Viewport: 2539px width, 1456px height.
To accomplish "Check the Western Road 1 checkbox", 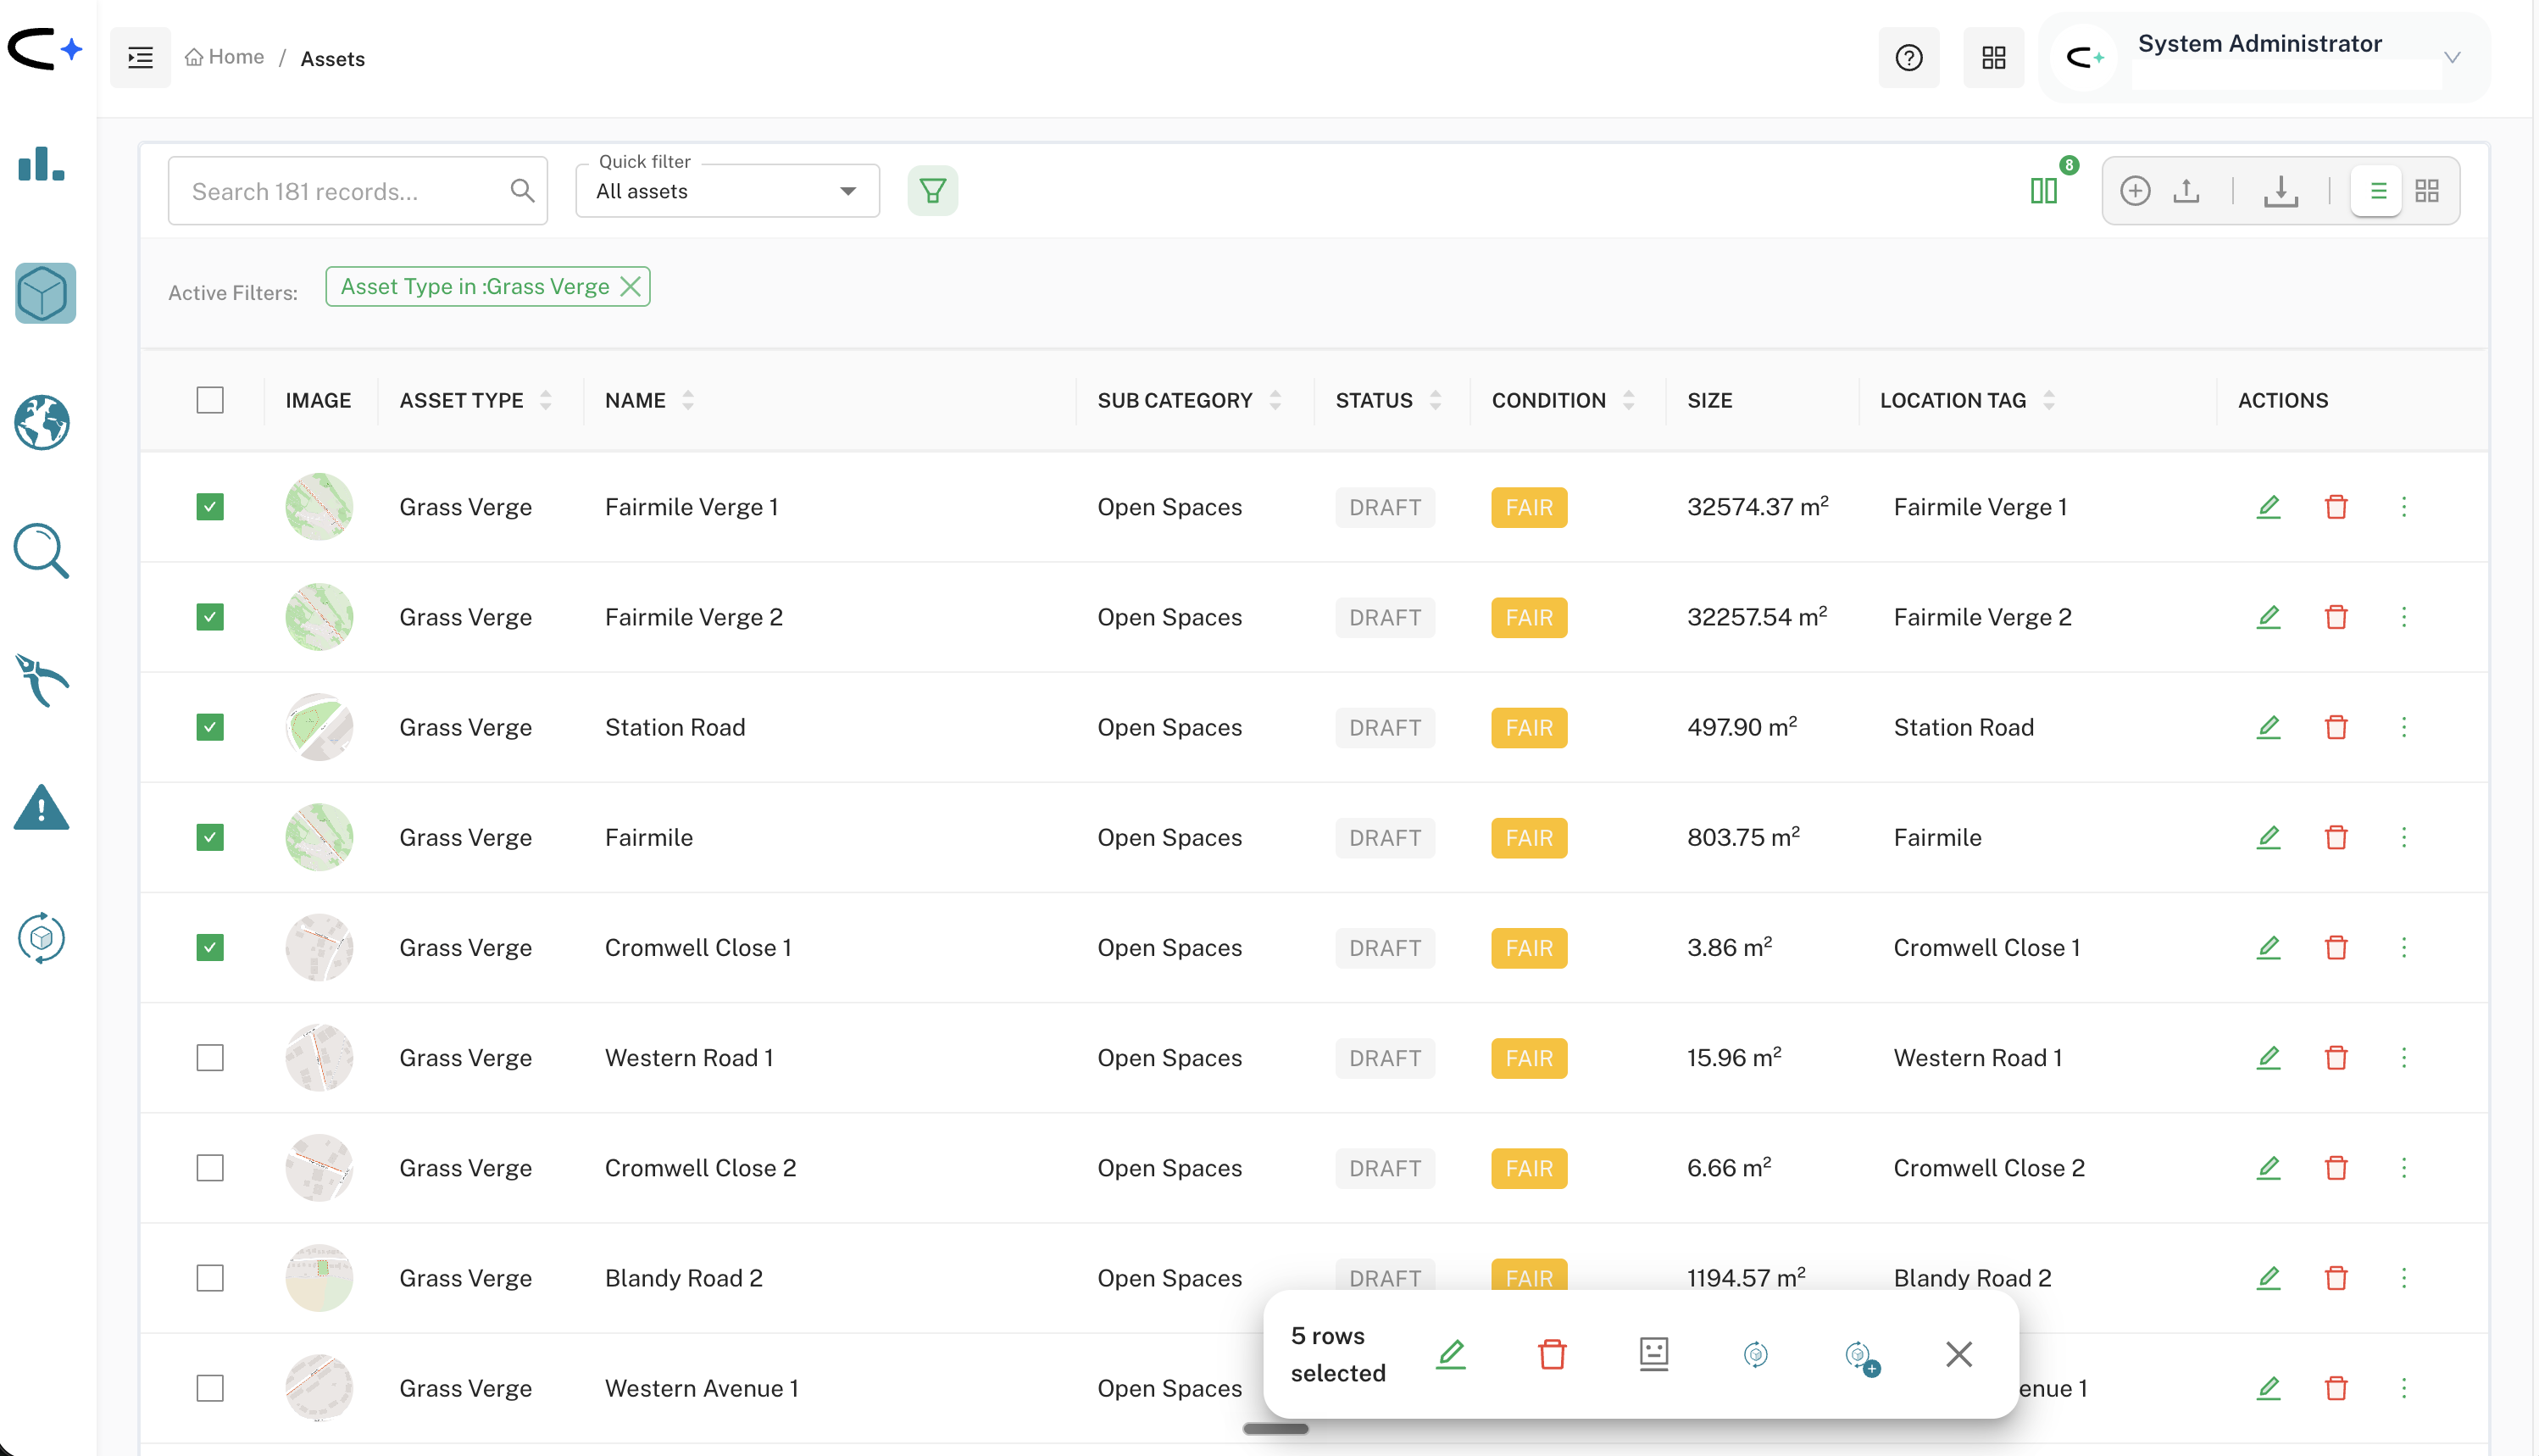I will (x=210, y=1057).
